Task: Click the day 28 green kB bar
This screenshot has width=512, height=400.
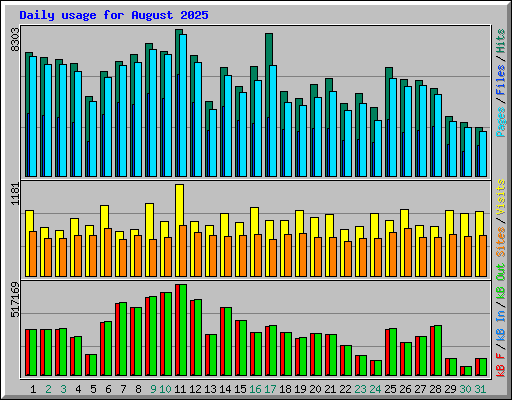Action: (438, 351)
